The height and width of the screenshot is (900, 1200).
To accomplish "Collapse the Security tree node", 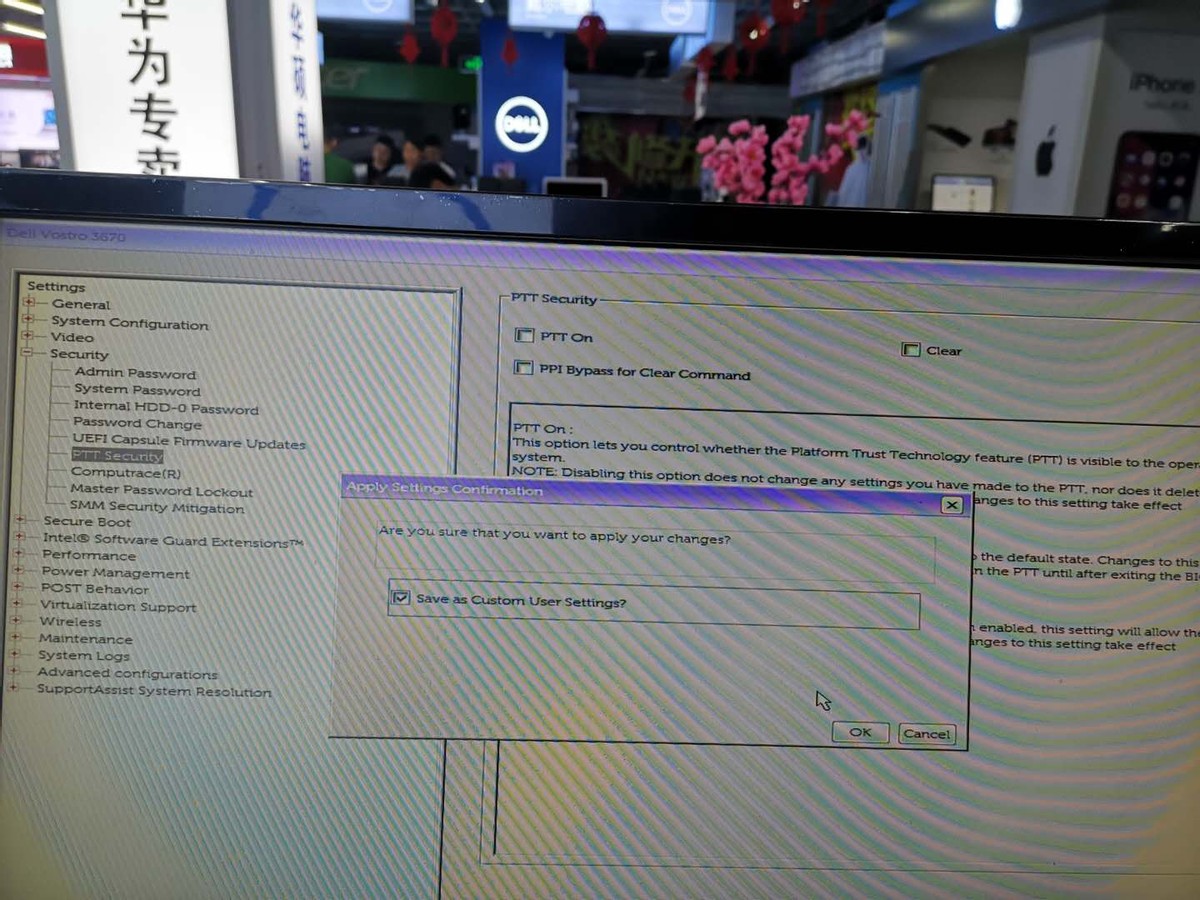I will coord(28,353).
